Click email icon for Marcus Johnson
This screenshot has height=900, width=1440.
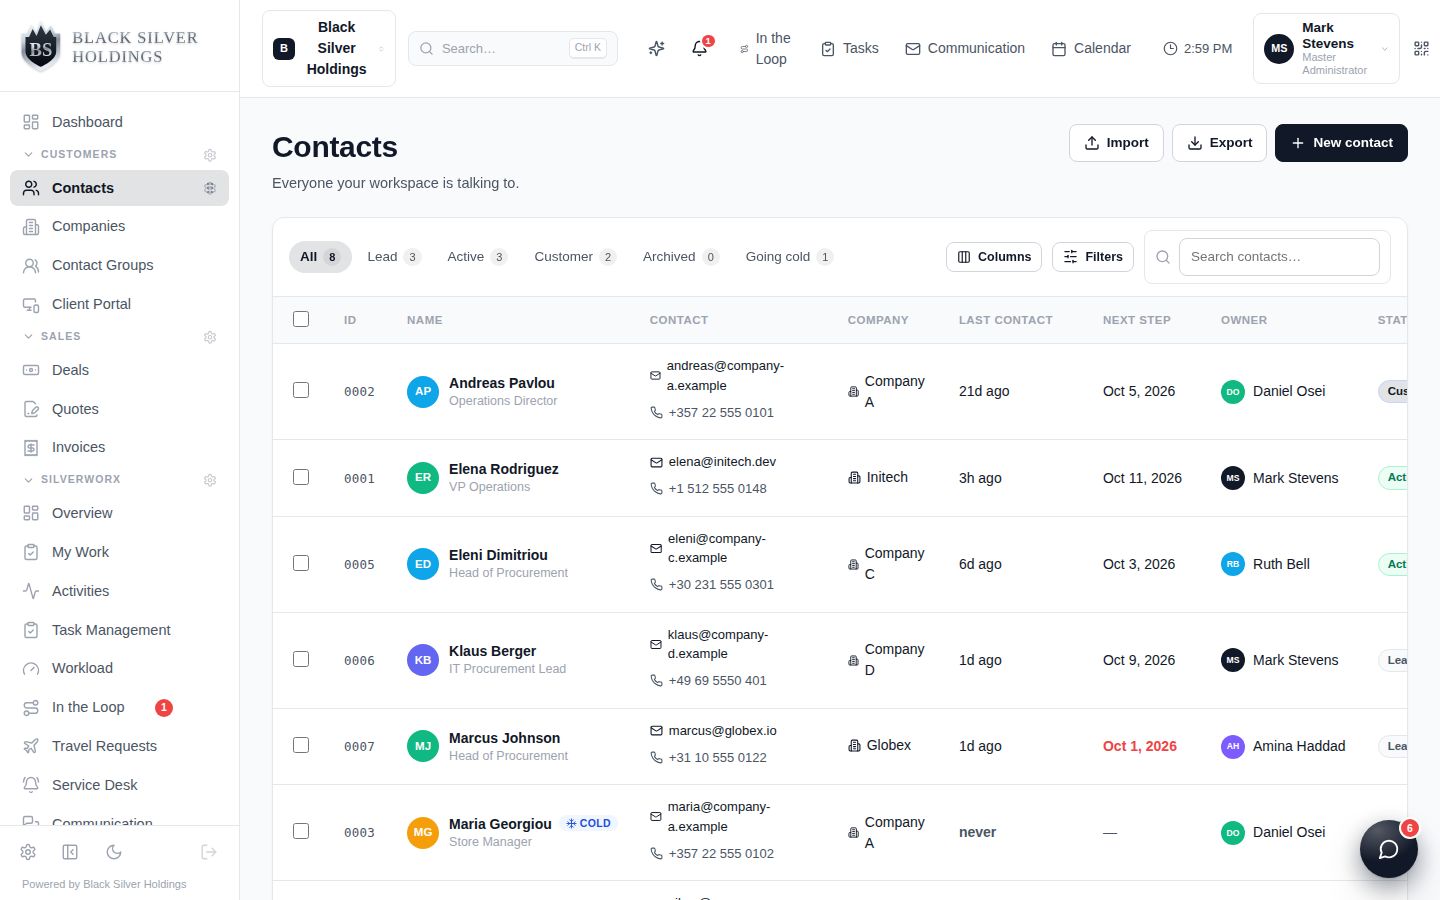(x=656, y=731)
